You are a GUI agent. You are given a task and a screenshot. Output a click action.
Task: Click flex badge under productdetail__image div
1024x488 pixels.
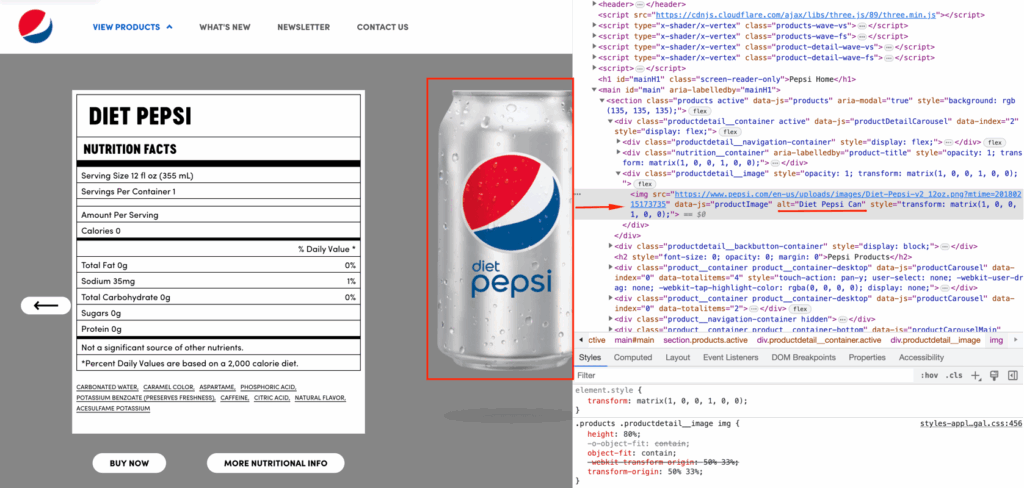646,184
